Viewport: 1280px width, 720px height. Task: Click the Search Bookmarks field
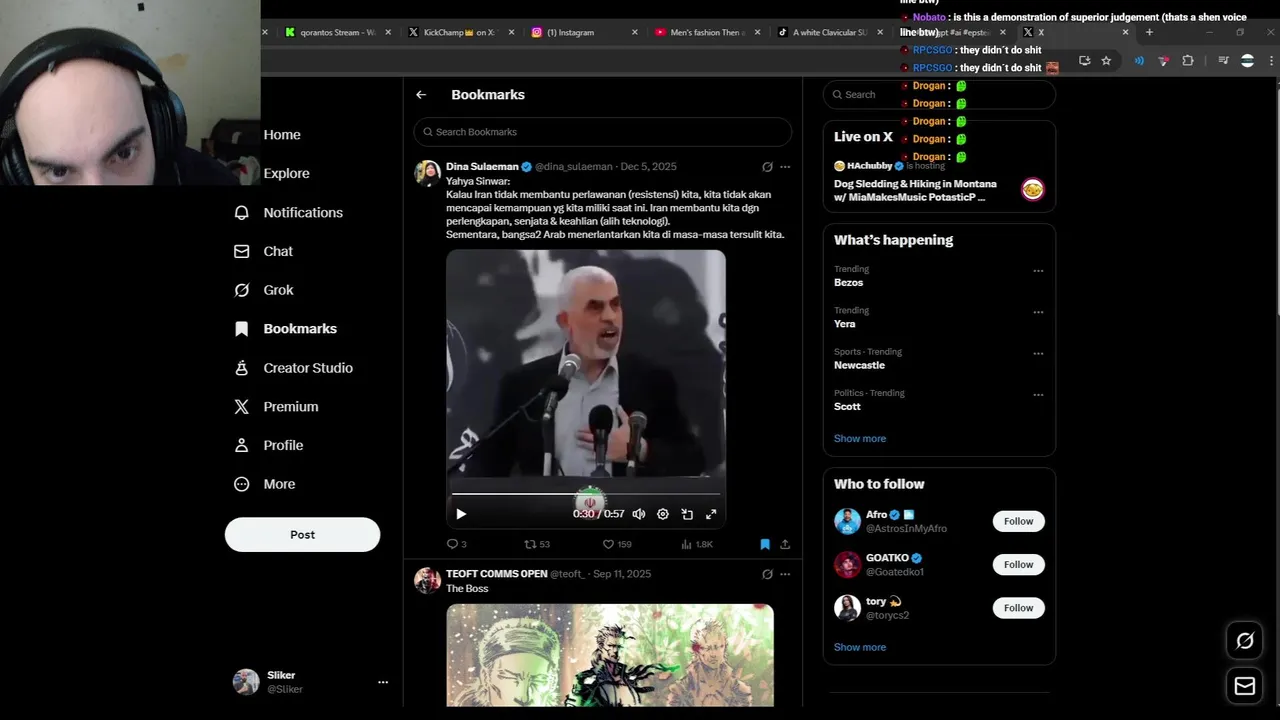tap(603, 132)
